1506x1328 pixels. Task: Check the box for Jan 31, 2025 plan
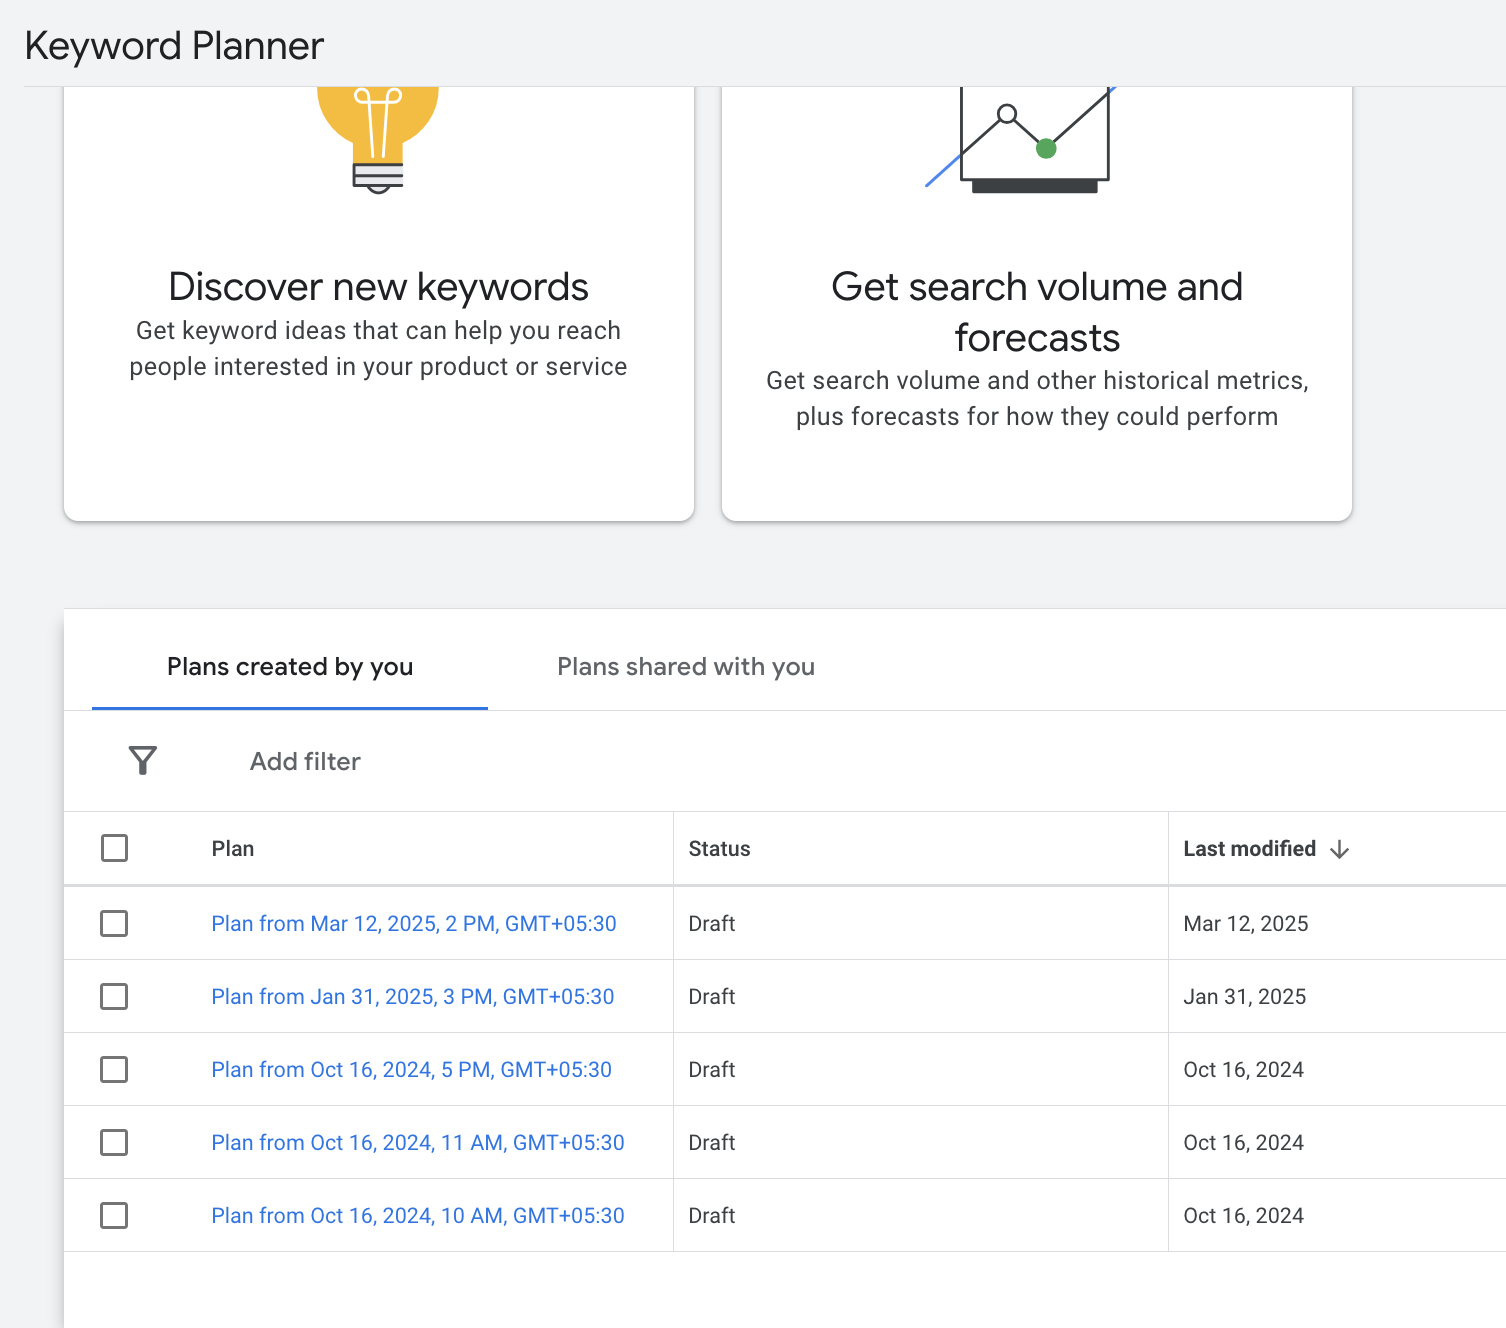click(115, 996)
